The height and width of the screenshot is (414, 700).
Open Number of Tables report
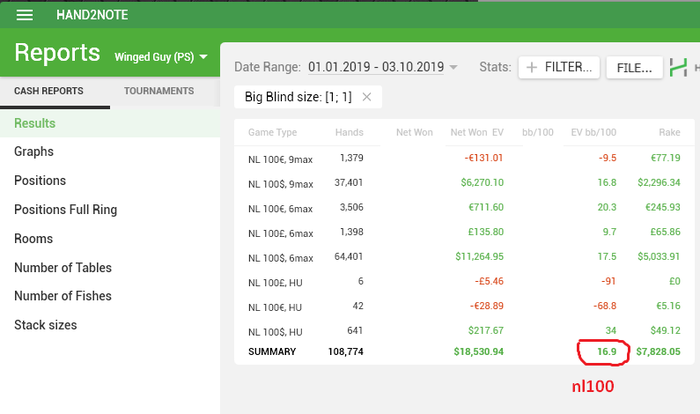(x=63, y=268)
